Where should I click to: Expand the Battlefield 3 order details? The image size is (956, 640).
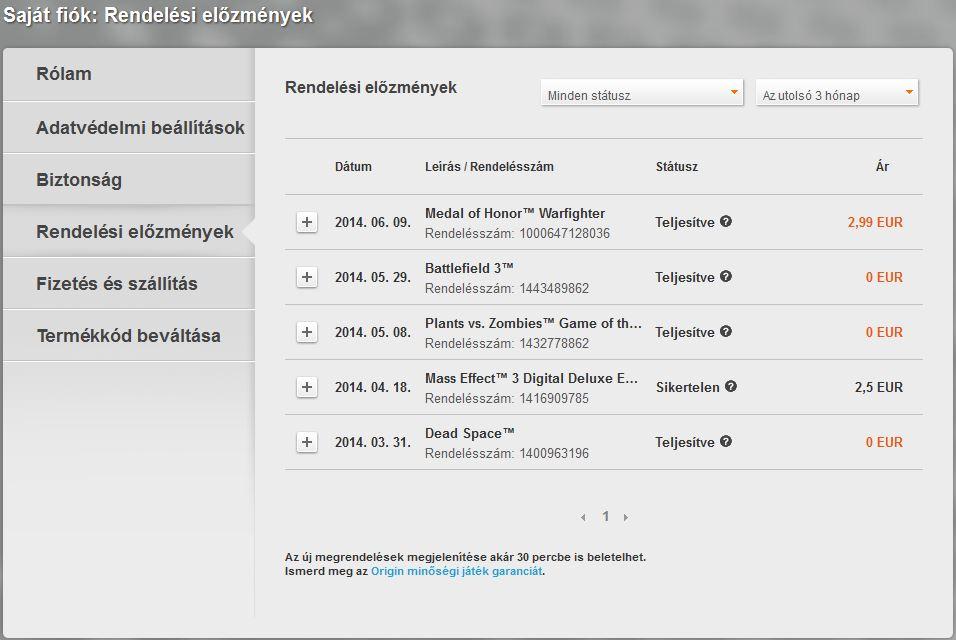click(307, 277)
